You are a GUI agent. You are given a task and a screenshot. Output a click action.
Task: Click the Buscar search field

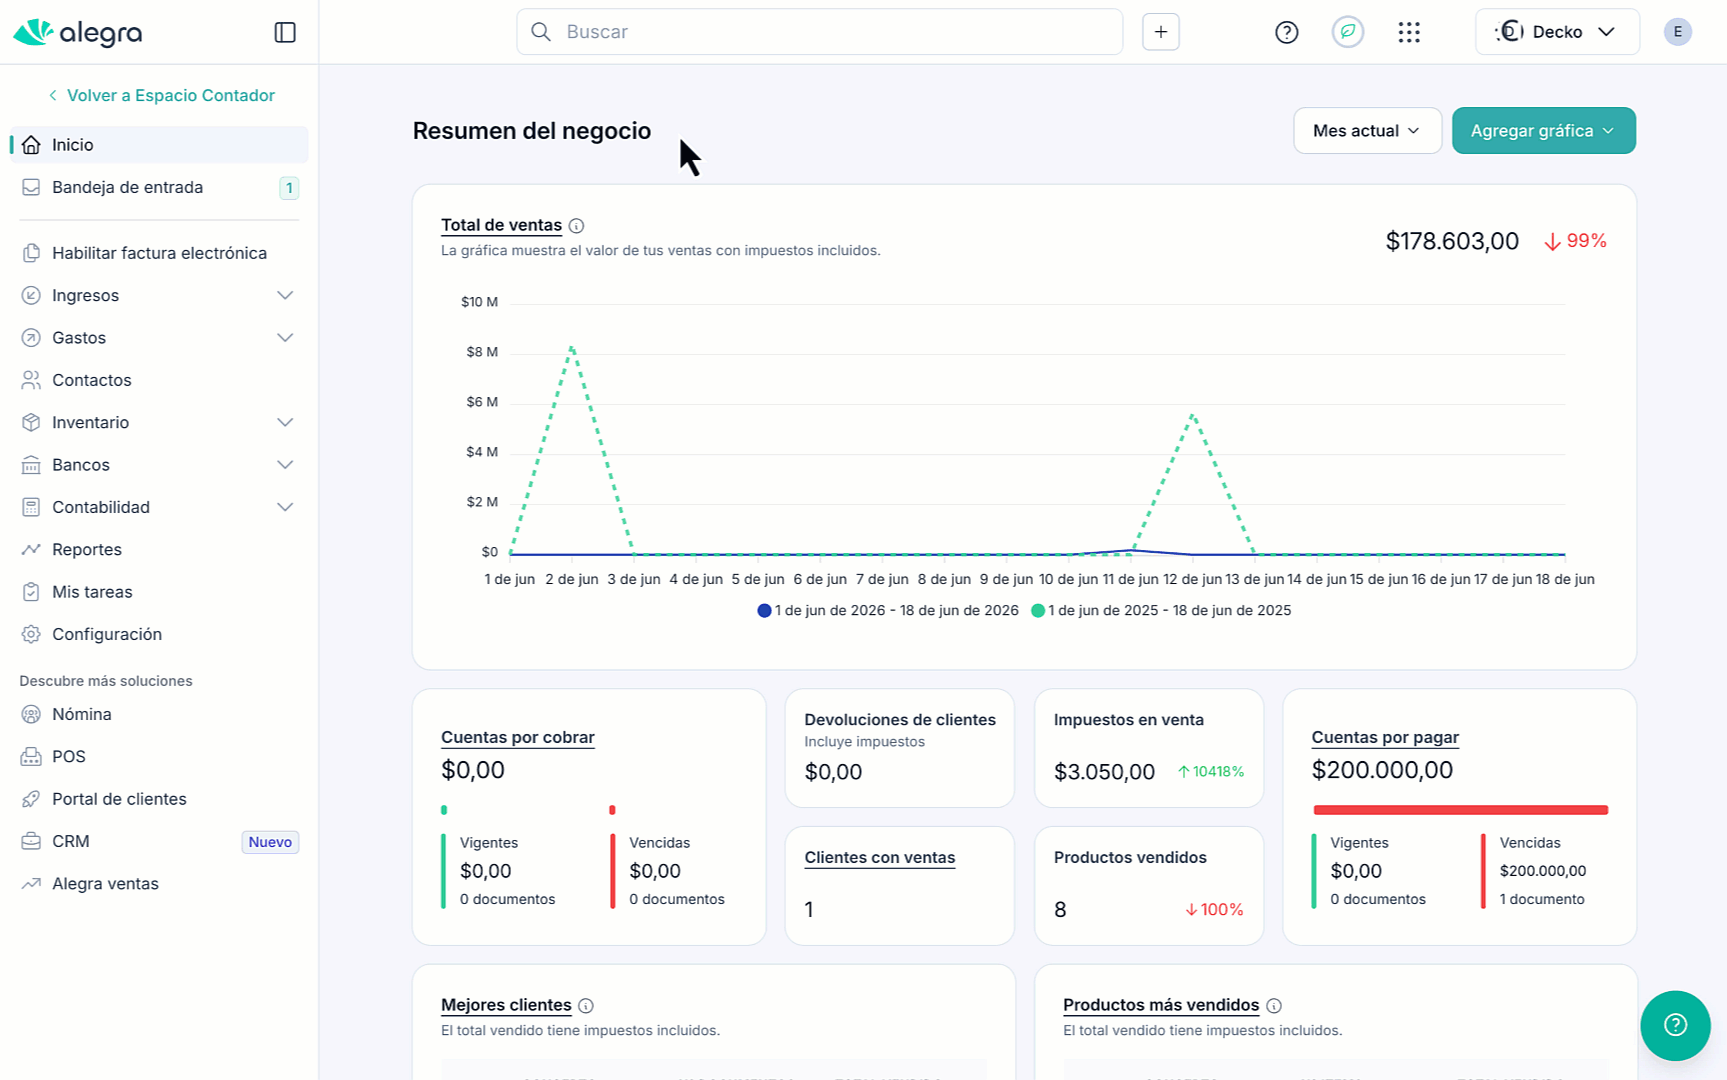click(819, 32)
